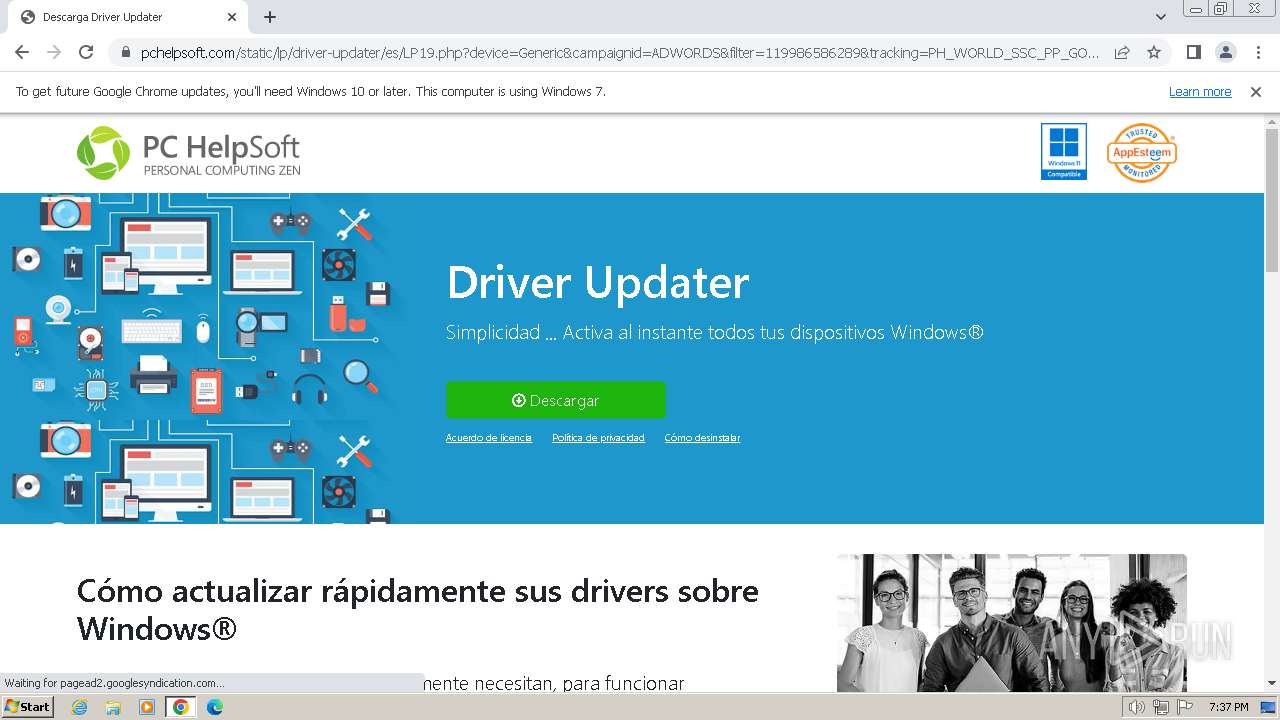Open the Chrome profile avatar
Screen dimensions: 1280x720
tap(1225, 52)
